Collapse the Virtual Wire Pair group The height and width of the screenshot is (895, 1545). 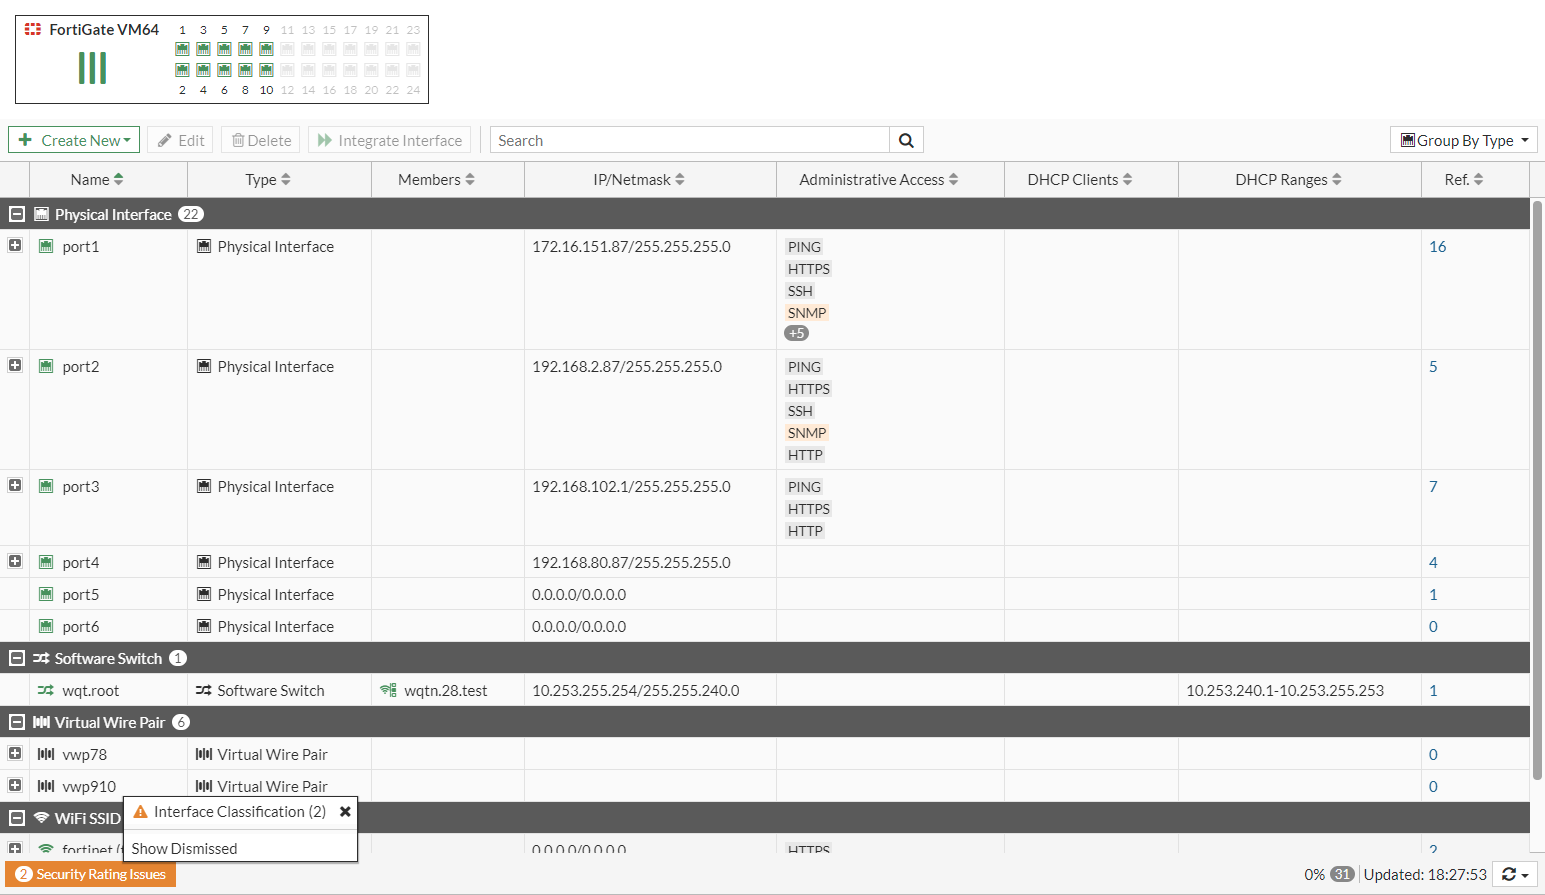[x=17, y=722]
